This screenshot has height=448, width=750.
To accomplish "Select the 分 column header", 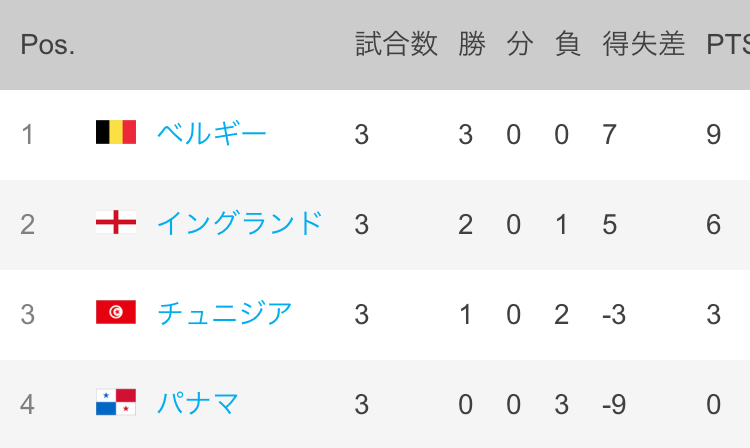I will pyautogui.click(x=520, y=44).
